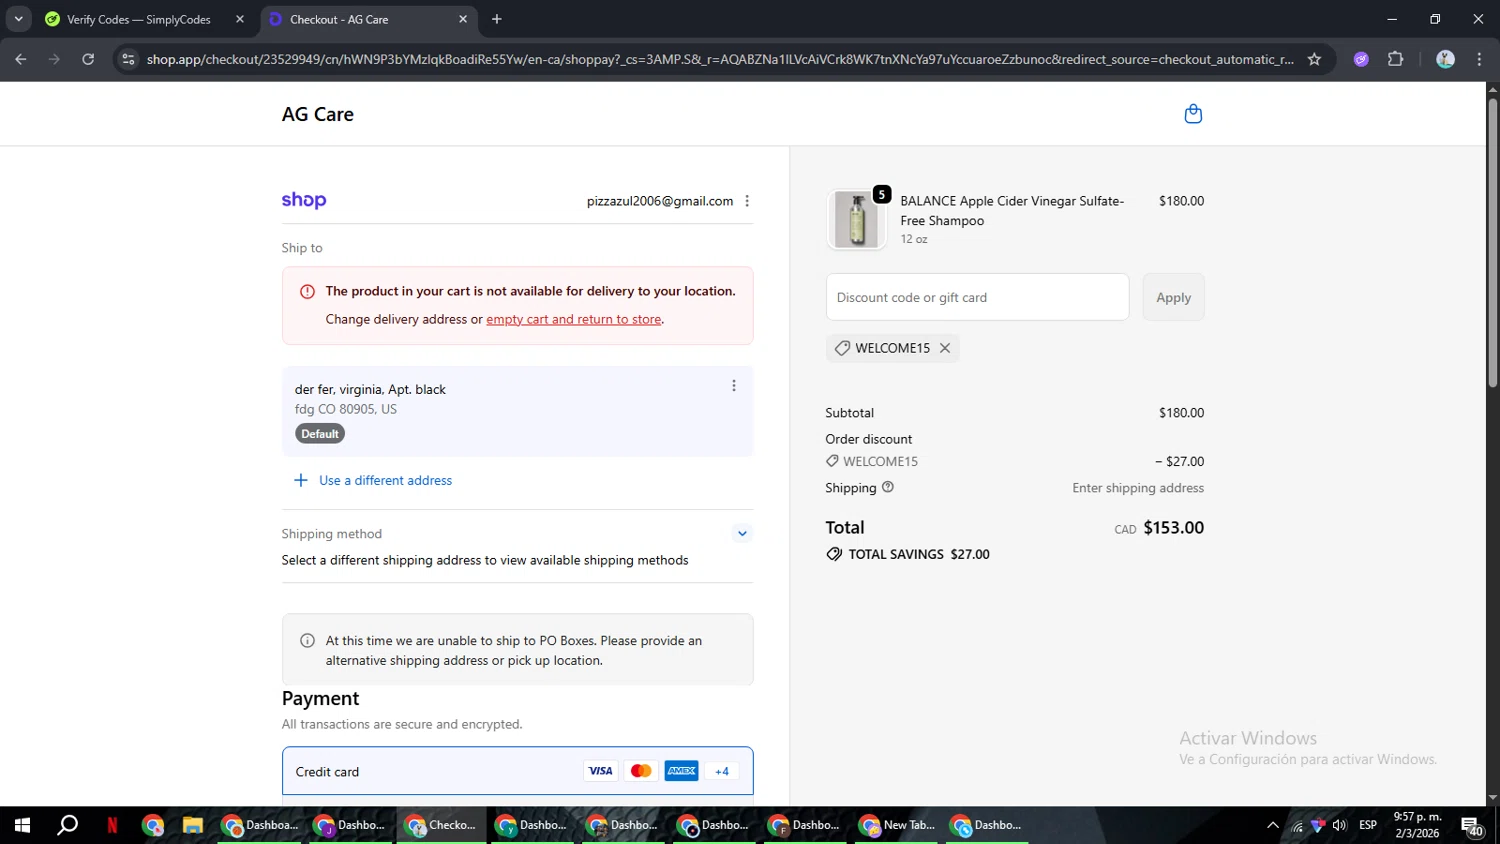Image resolution: width=1500 pixels, height=844 pixels.
Task: Expand the Shipping method section
Action: click(742, 533)
